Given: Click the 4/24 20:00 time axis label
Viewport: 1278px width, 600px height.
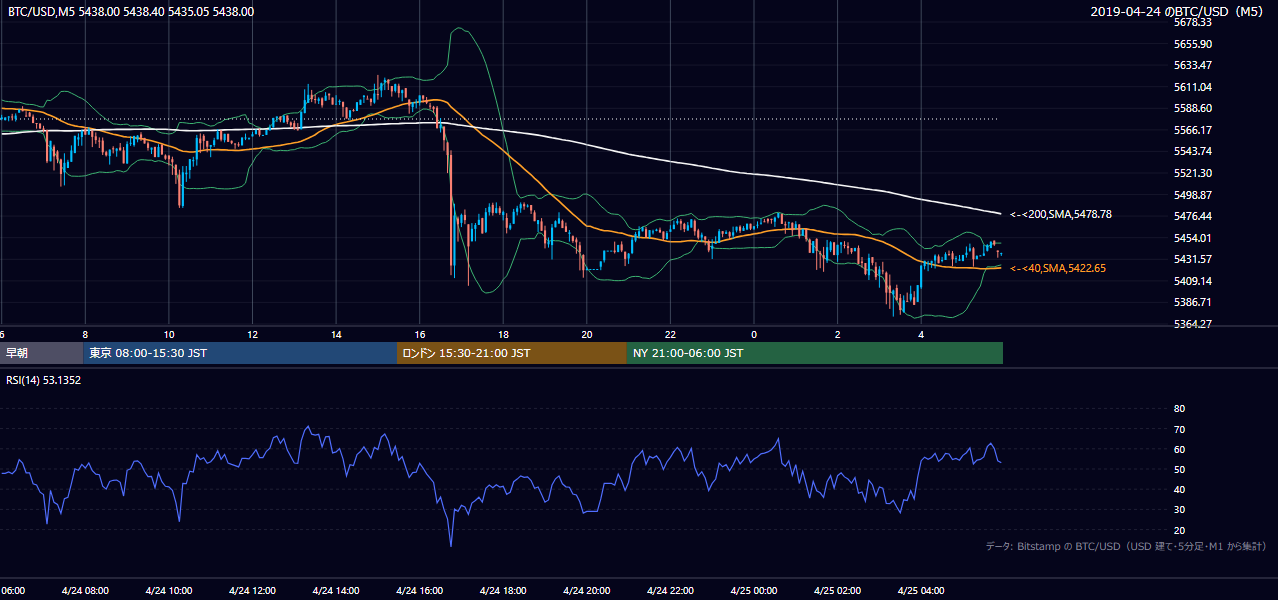Looking at the screenshot, I should point(587,591).
